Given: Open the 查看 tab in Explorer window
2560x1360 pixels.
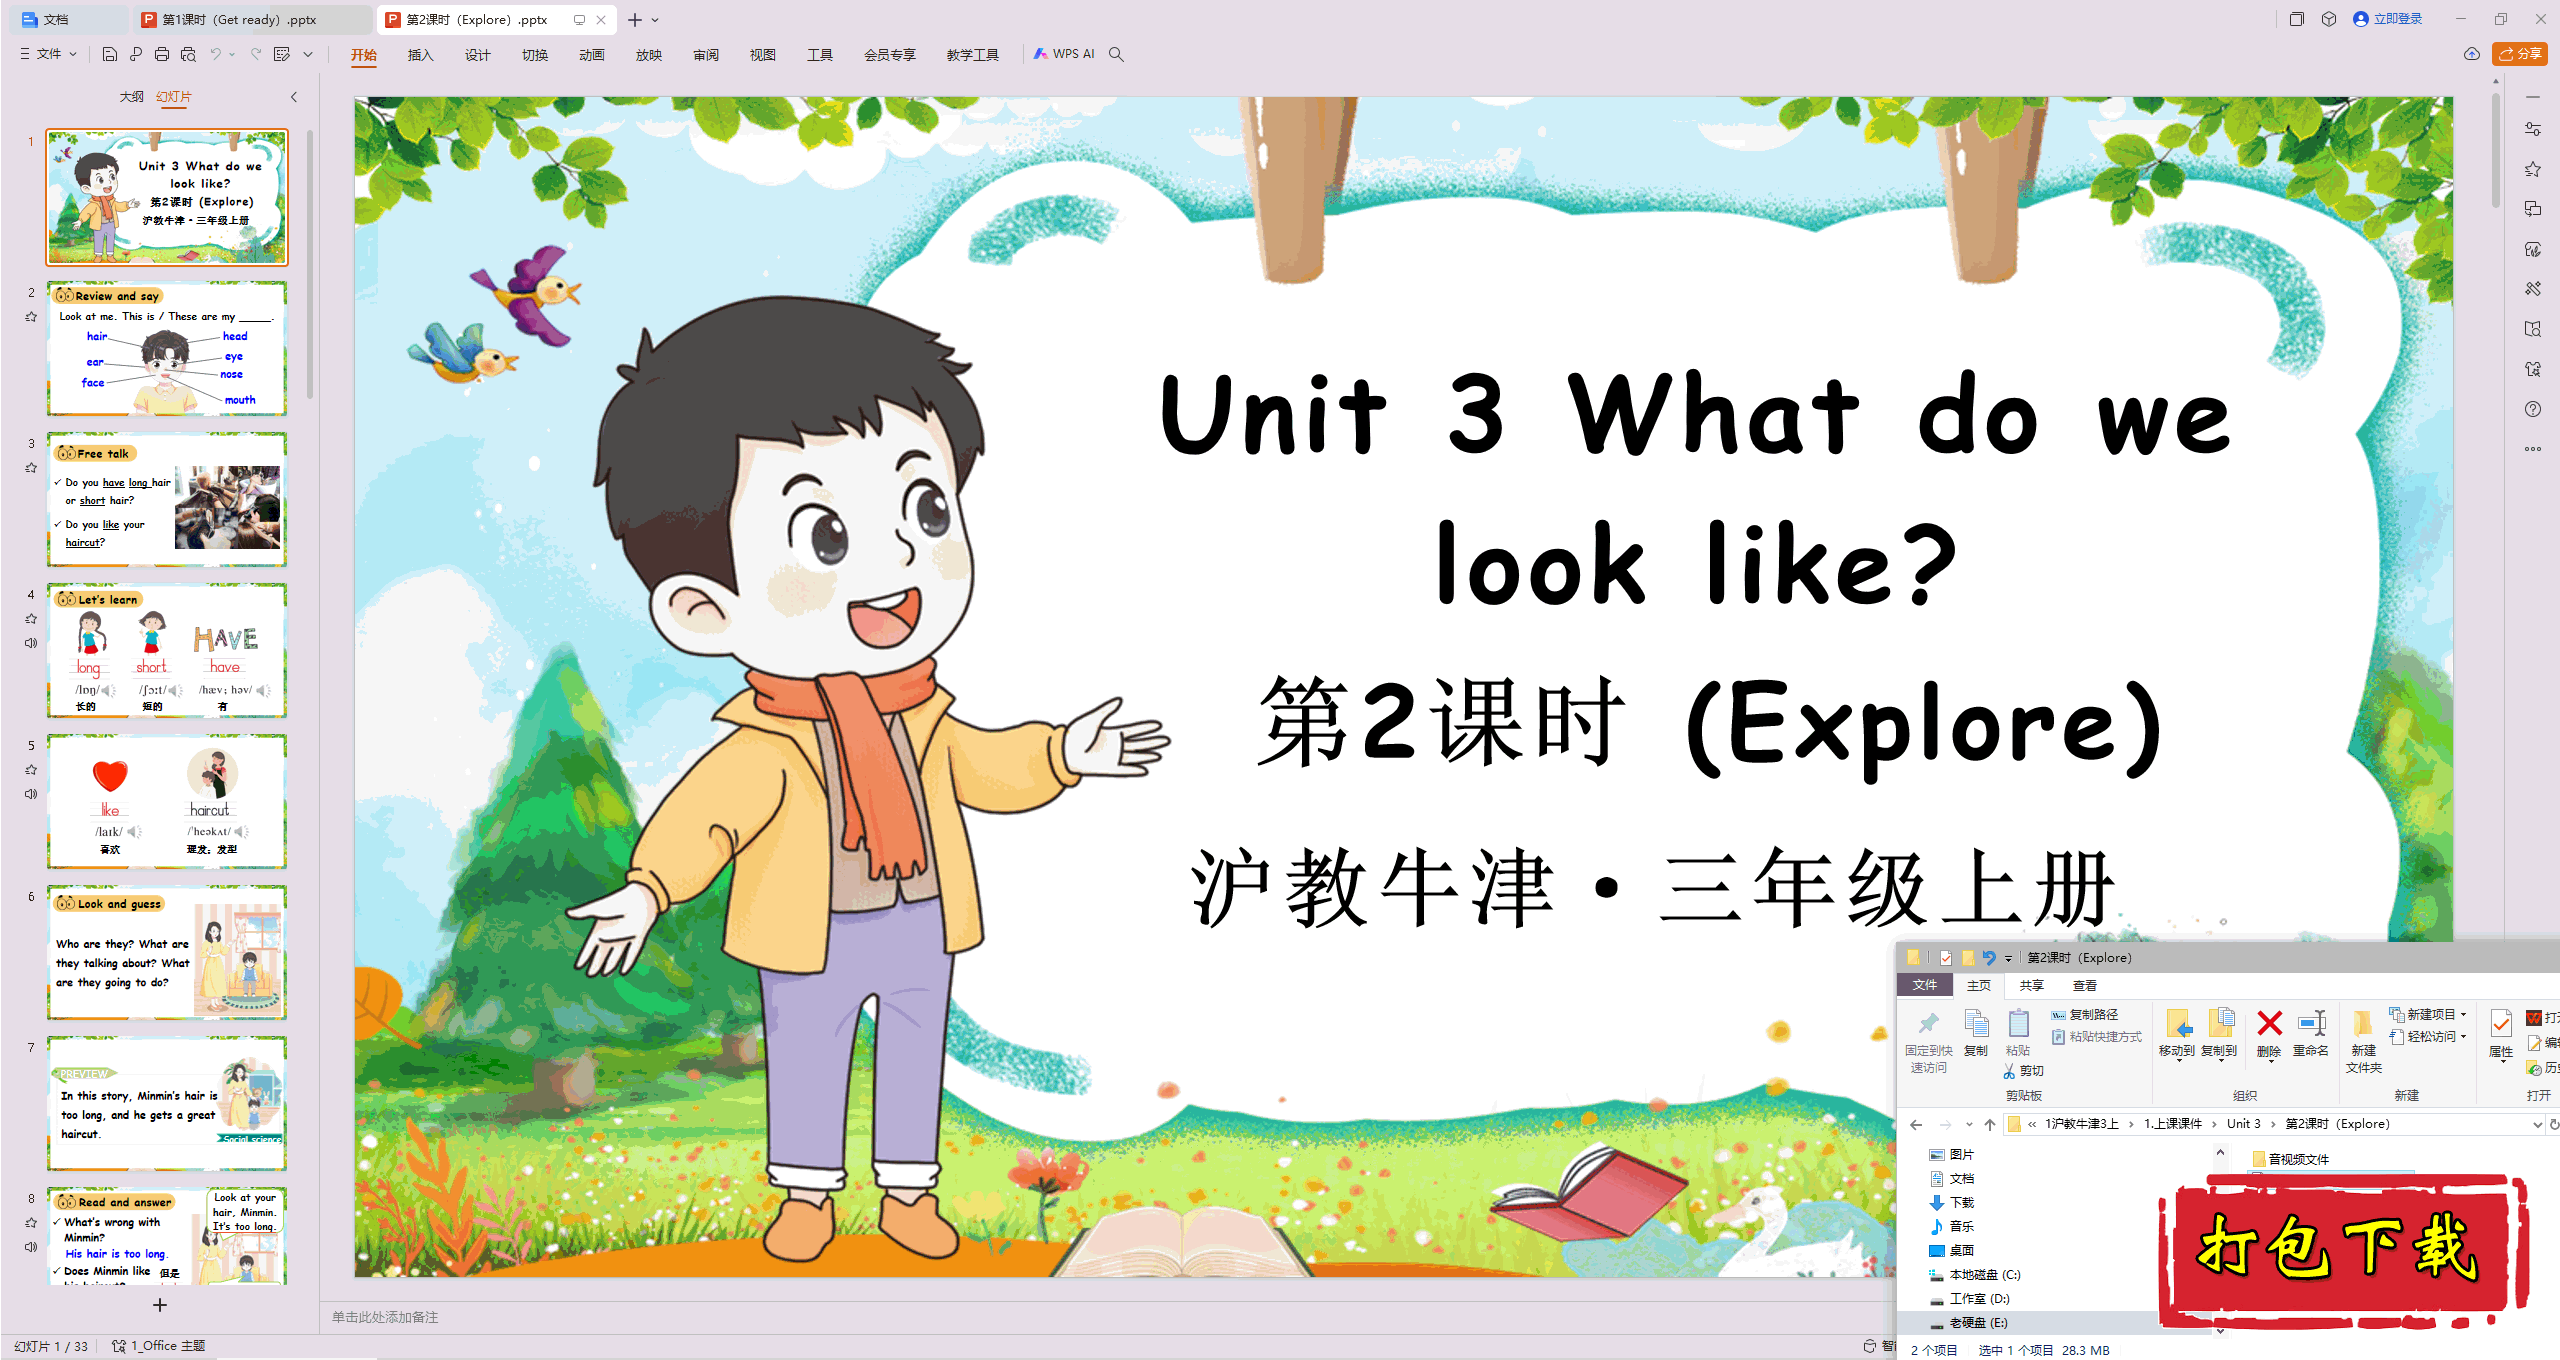Looking at the screenshot, I should pyautogui.click(x=2084, y=985).
